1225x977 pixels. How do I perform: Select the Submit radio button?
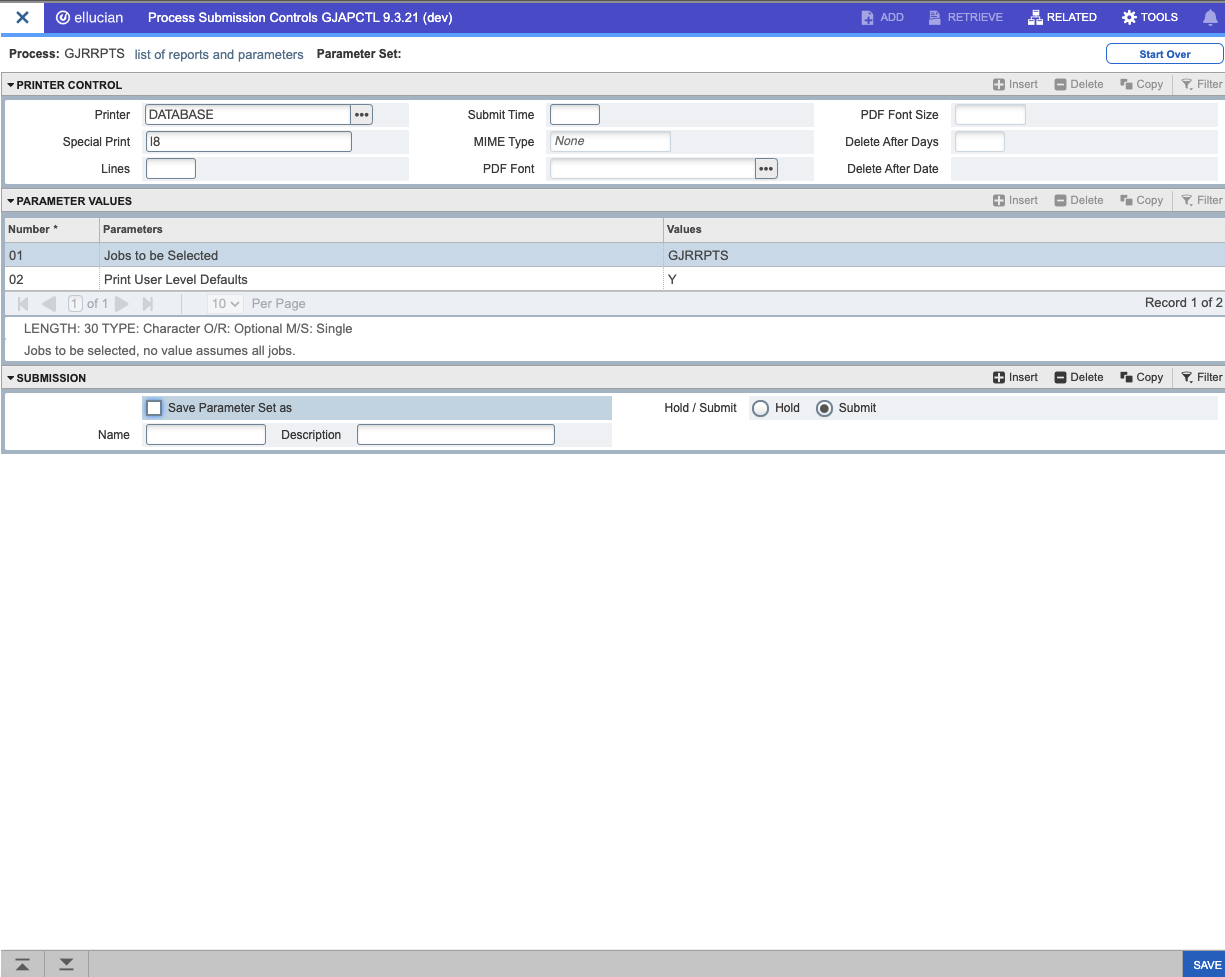pyautogui.click(x=824, y=408)
